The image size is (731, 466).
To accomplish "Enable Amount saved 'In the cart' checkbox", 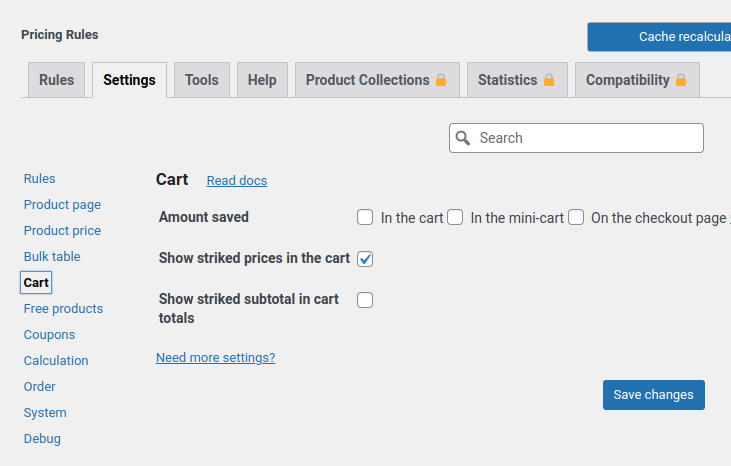I will (x=365, y=217).
